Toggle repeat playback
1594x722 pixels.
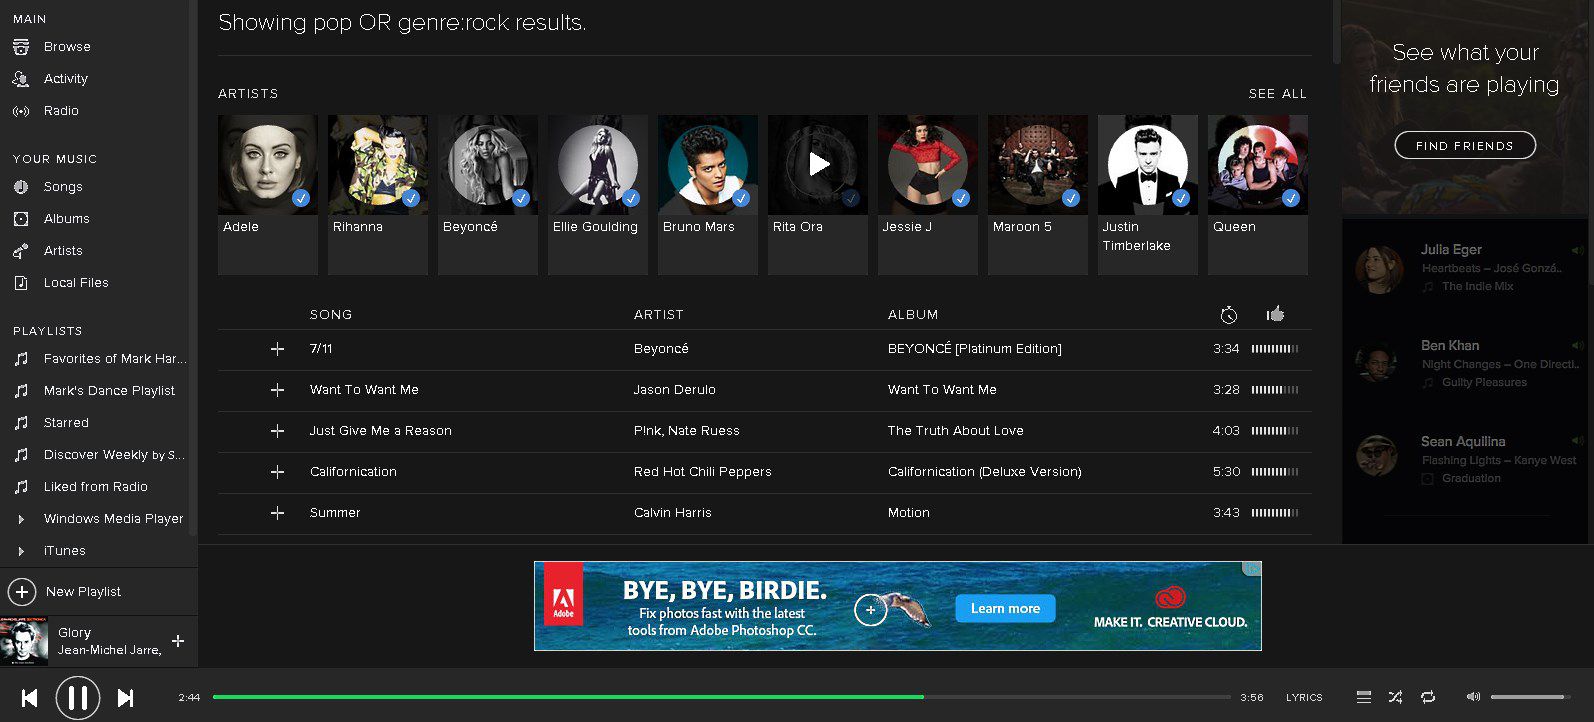(x=1427, y=697)
